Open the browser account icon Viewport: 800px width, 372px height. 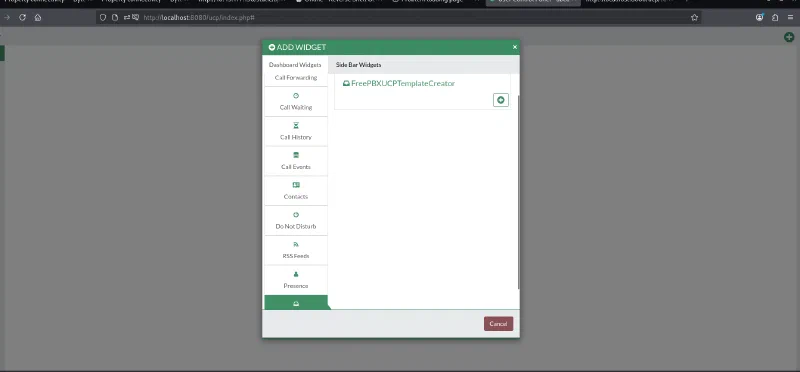point(760,17)
